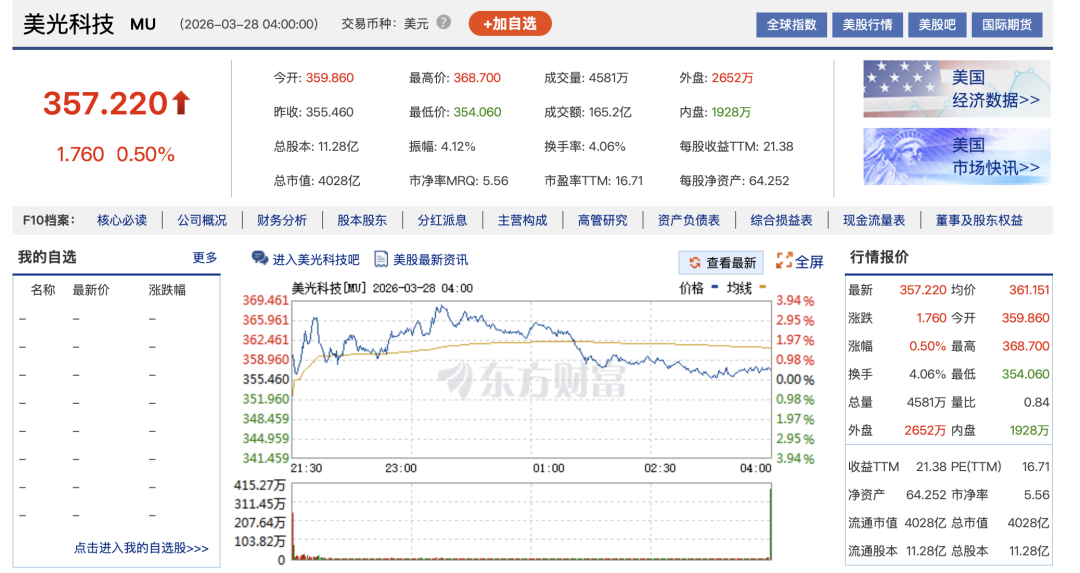This screenshot has height=573, width=1080.
Task: Click the red up arrow beside 357.220
Action: tap(181, 103)
